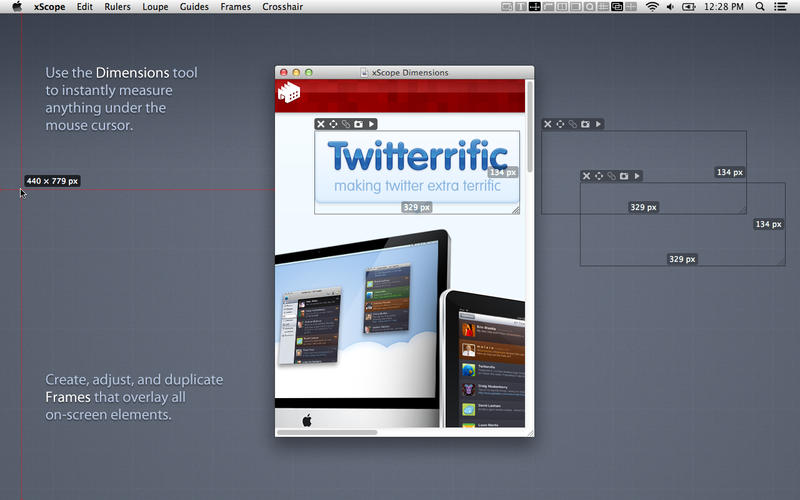Viewport: 800px width, 500px height.
Task: Click the resize grip of xScope Dimensions window
Action: click(x=530, y=433)
